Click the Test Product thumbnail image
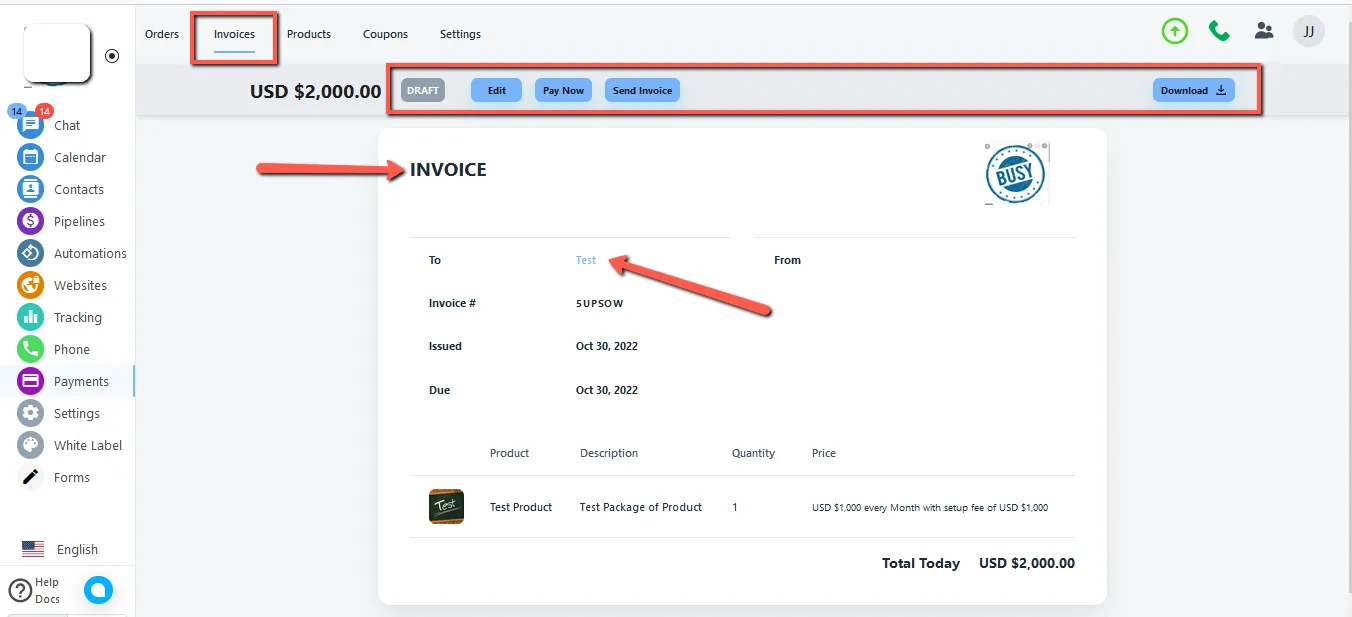Viewport: 1352px width, 617px height. (446, 506)
